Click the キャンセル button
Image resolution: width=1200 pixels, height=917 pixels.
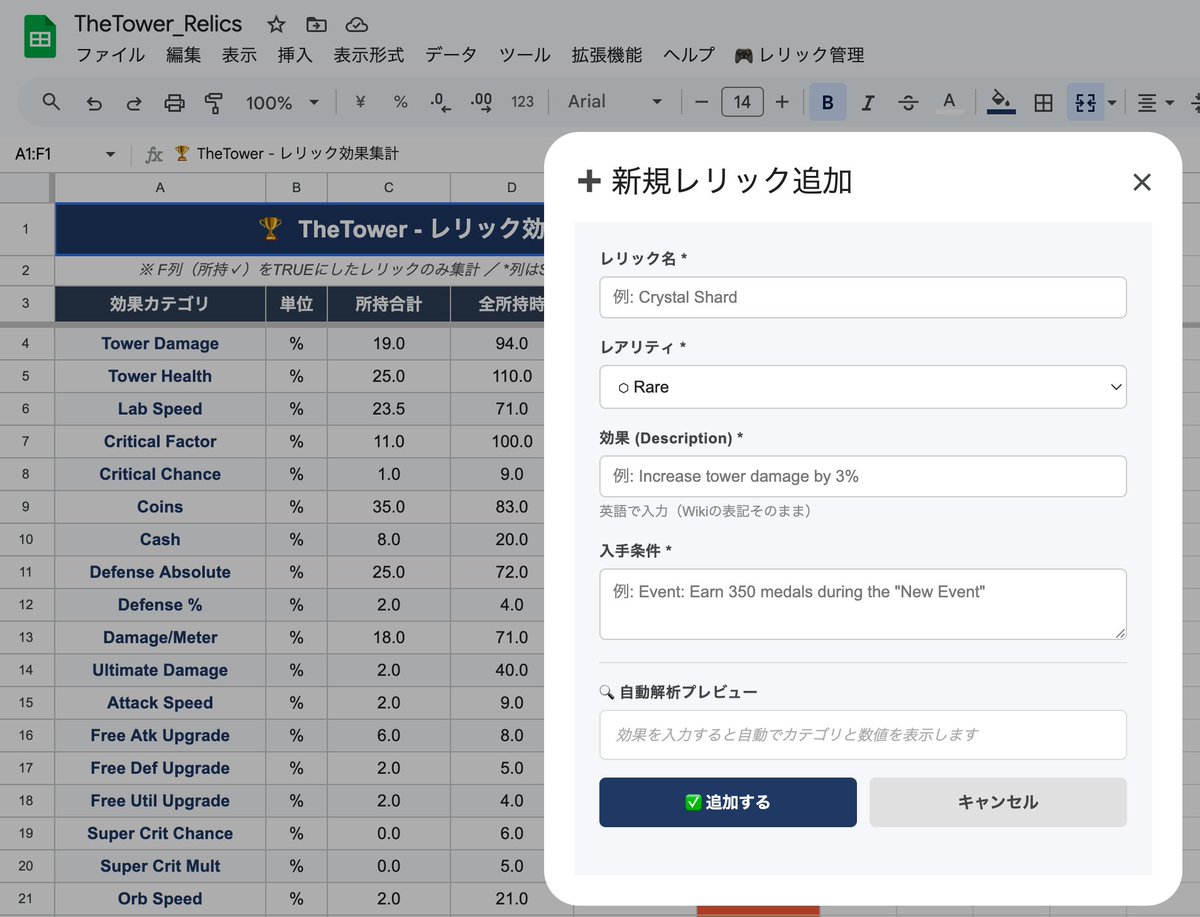pyautogui.click(x=998, y=802)
